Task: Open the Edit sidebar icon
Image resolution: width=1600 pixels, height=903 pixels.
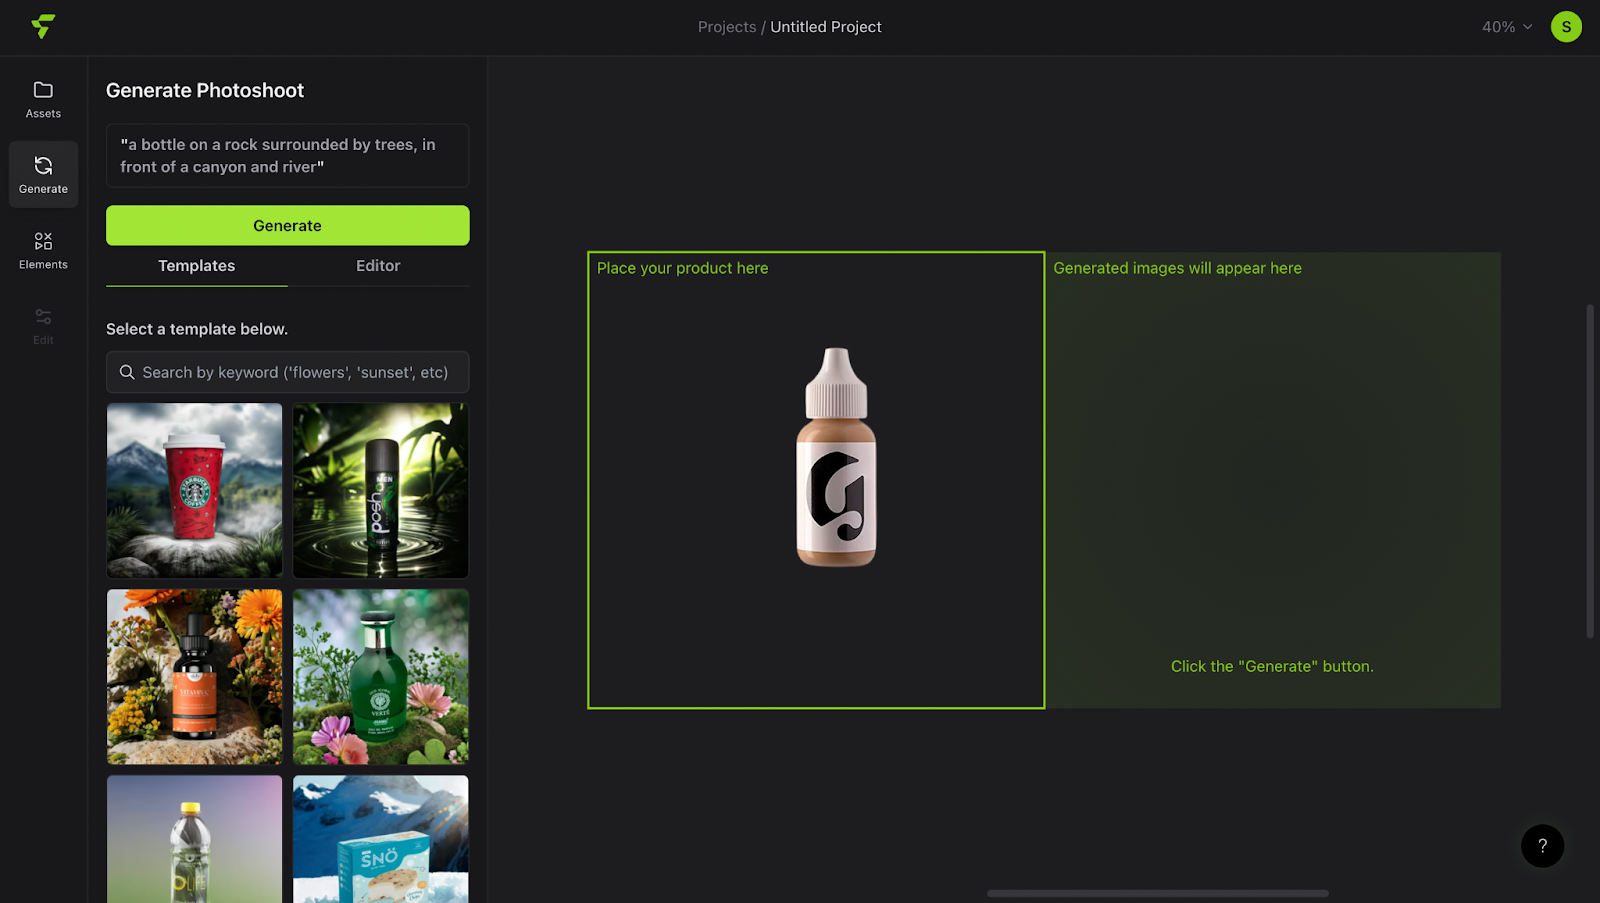Action: click(43, 326)
